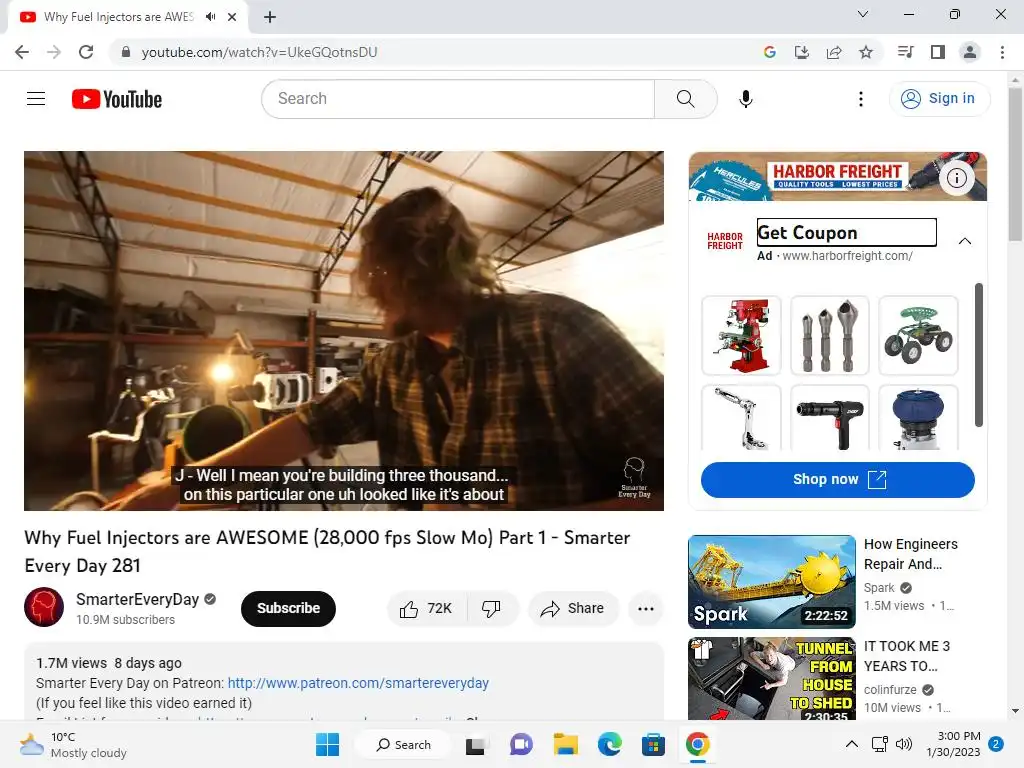Image resolution: width=1024 pixels, height=768 pixels.
Task: Click the video player to pause
Action: pos(344,330)
